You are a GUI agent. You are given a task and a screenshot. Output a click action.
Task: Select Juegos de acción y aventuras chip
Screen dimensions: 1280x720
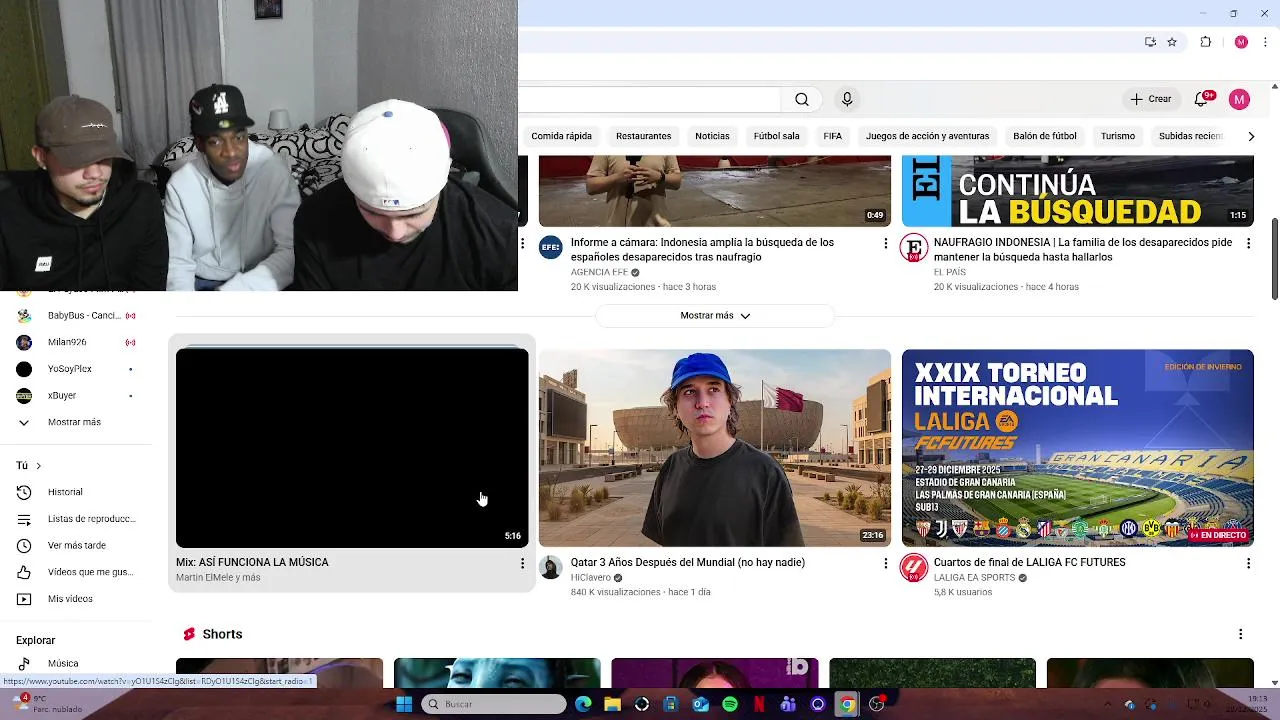[x=927, y=136]
